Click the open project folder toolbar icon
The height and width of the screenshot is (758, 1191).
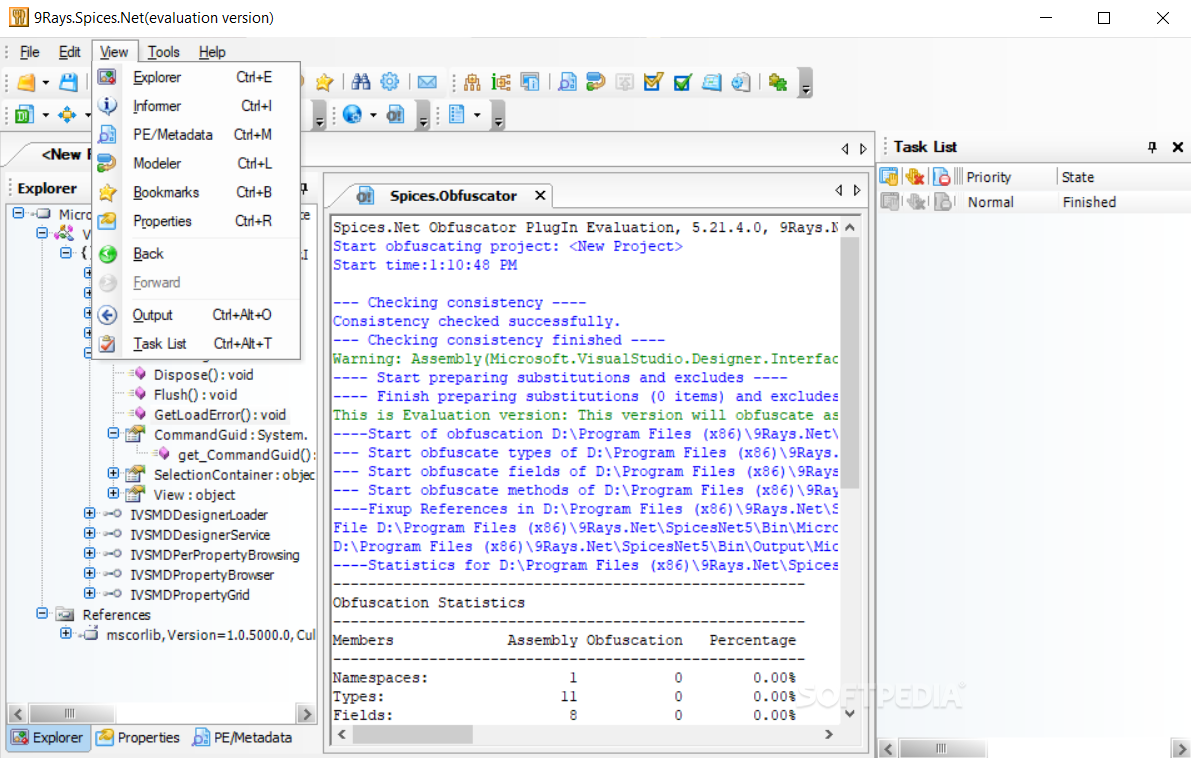[26, 82]
